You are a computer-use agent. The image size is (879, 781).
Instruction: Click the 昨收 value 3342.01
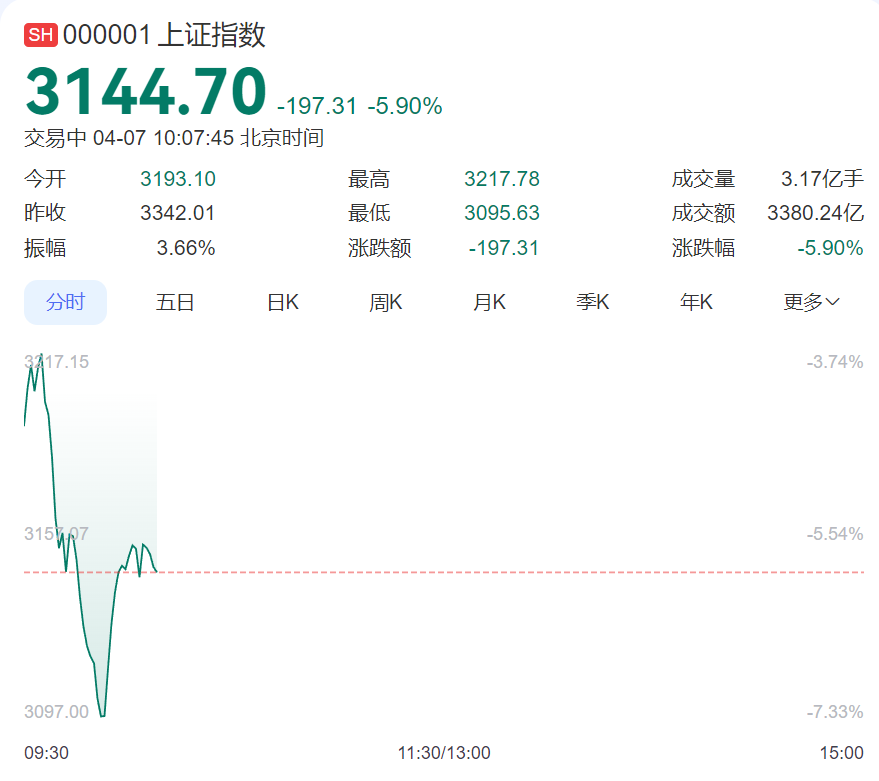[x=178, y=214]
